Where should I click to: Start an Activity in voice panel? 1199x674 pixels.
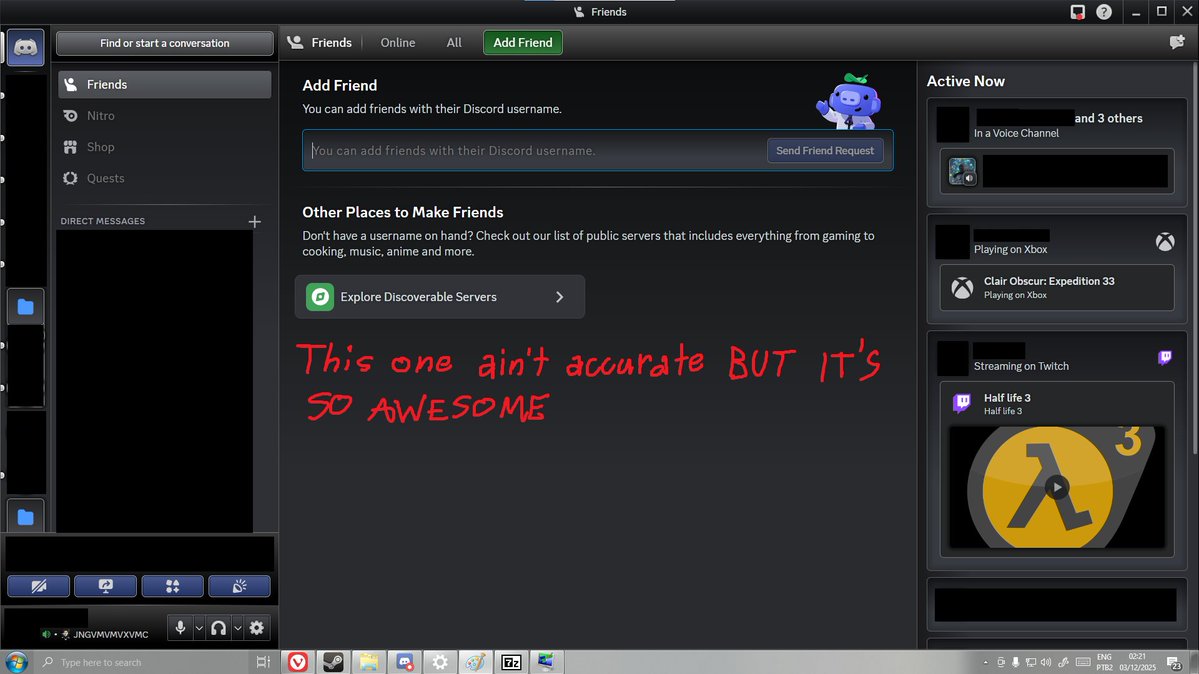click(173, 586)
